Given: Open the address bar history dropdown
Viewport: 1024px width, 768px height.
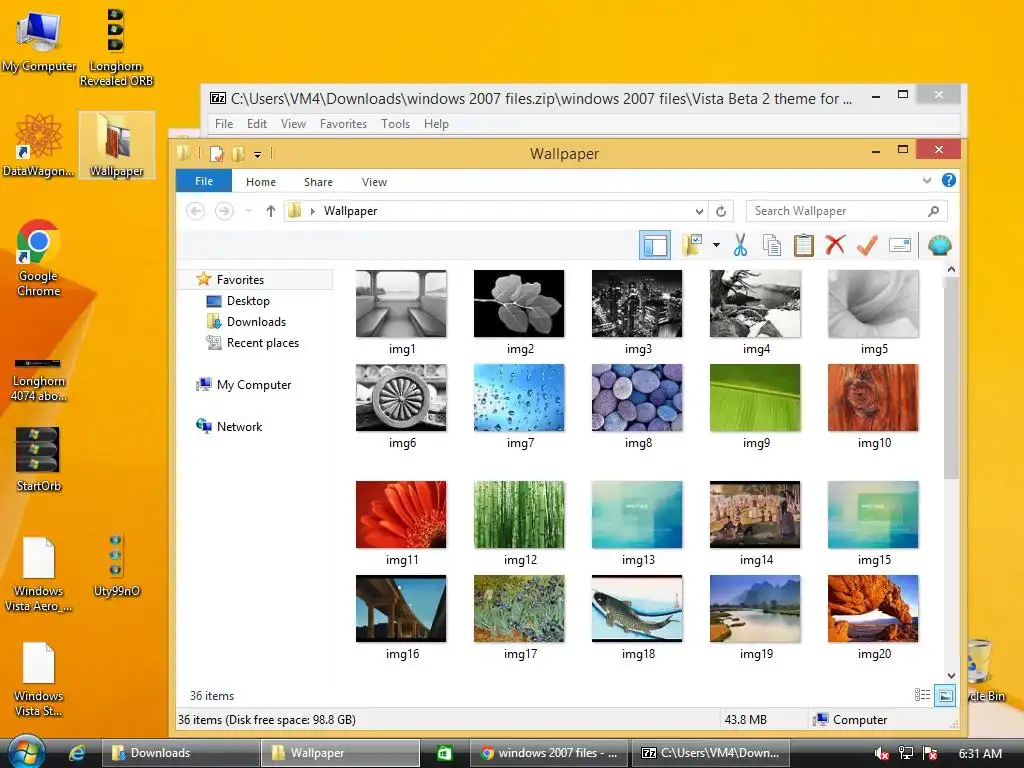Looking at the screenshot, I should (699, 211).
